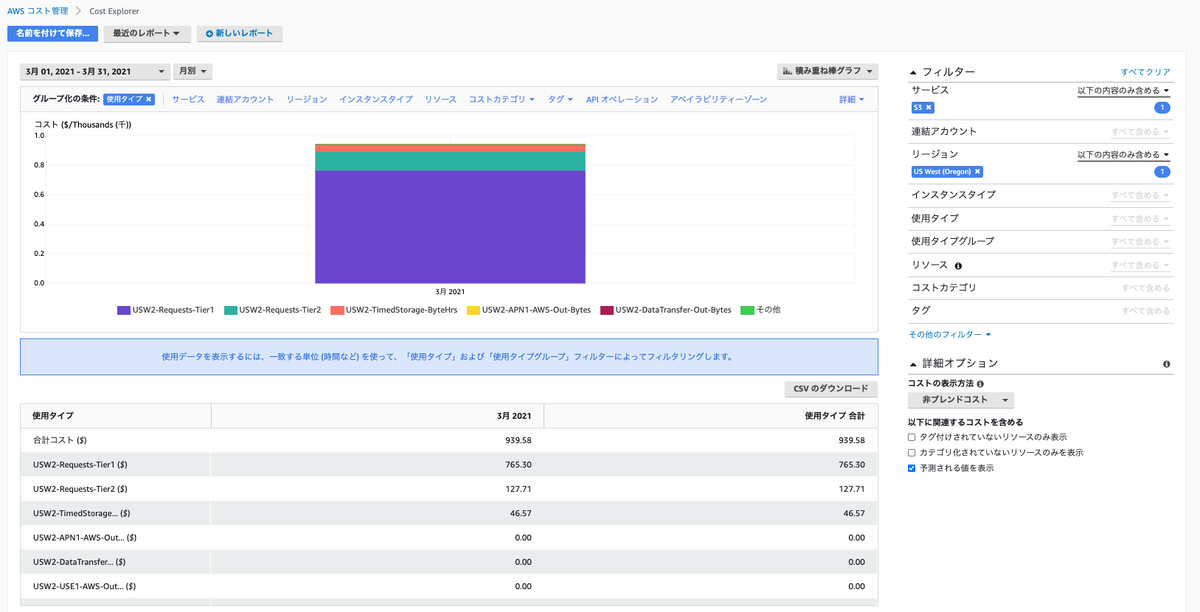Toggle USW2-DataTransfer-Out-Bytes legend swatch
The image size is (1200, 612).
point(606,310)
